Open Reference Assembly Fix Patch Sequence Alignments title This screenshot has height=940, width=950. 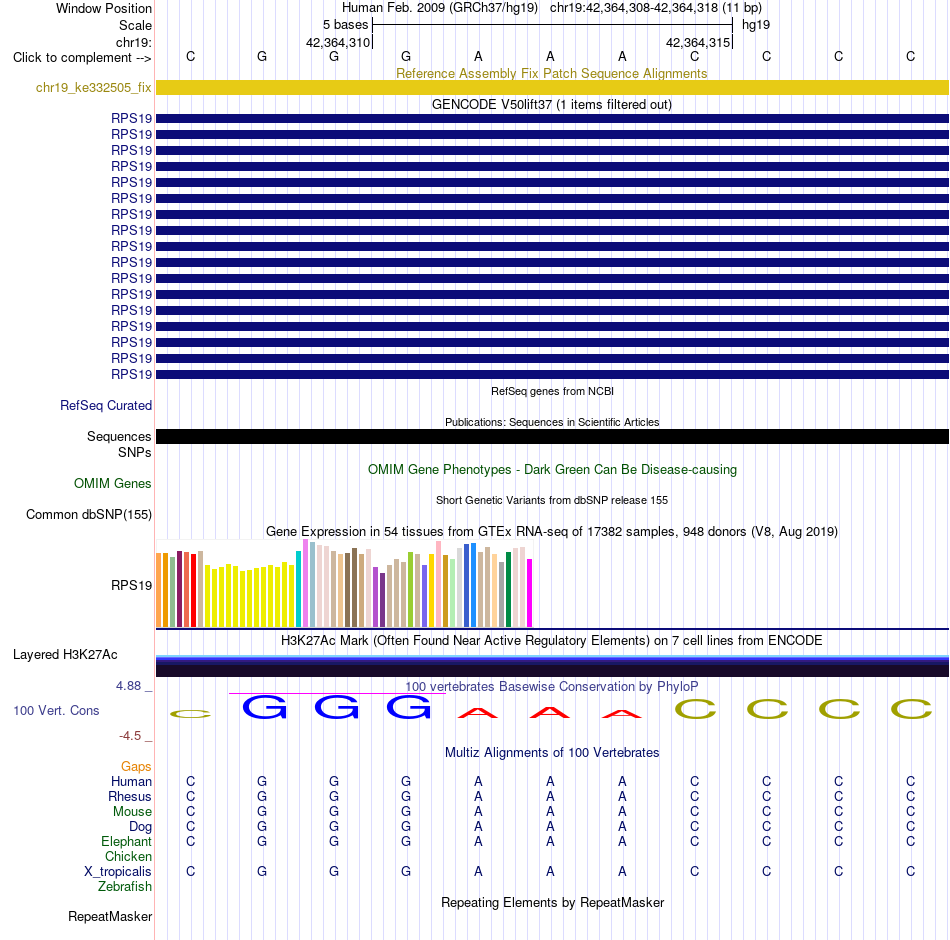[551, 73]
